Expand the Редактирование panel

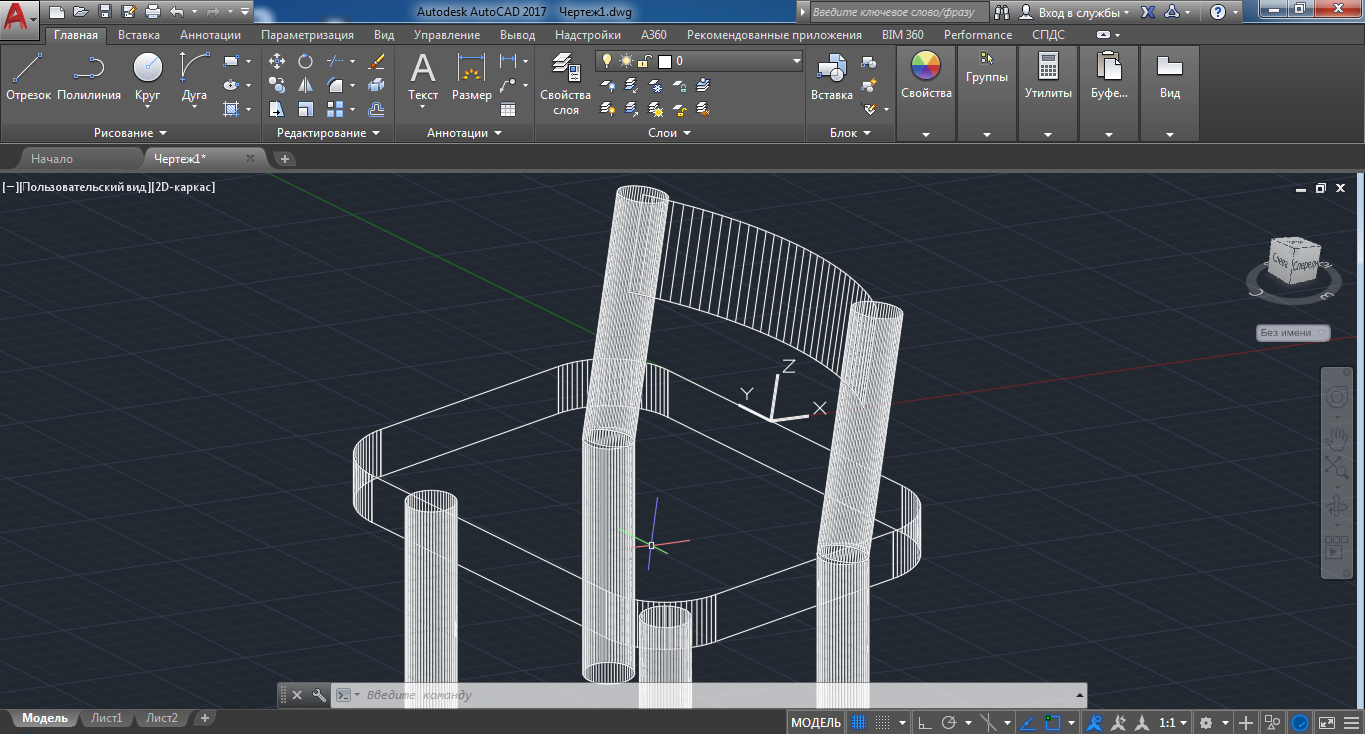pyautogui.click(x=328, y=133)
